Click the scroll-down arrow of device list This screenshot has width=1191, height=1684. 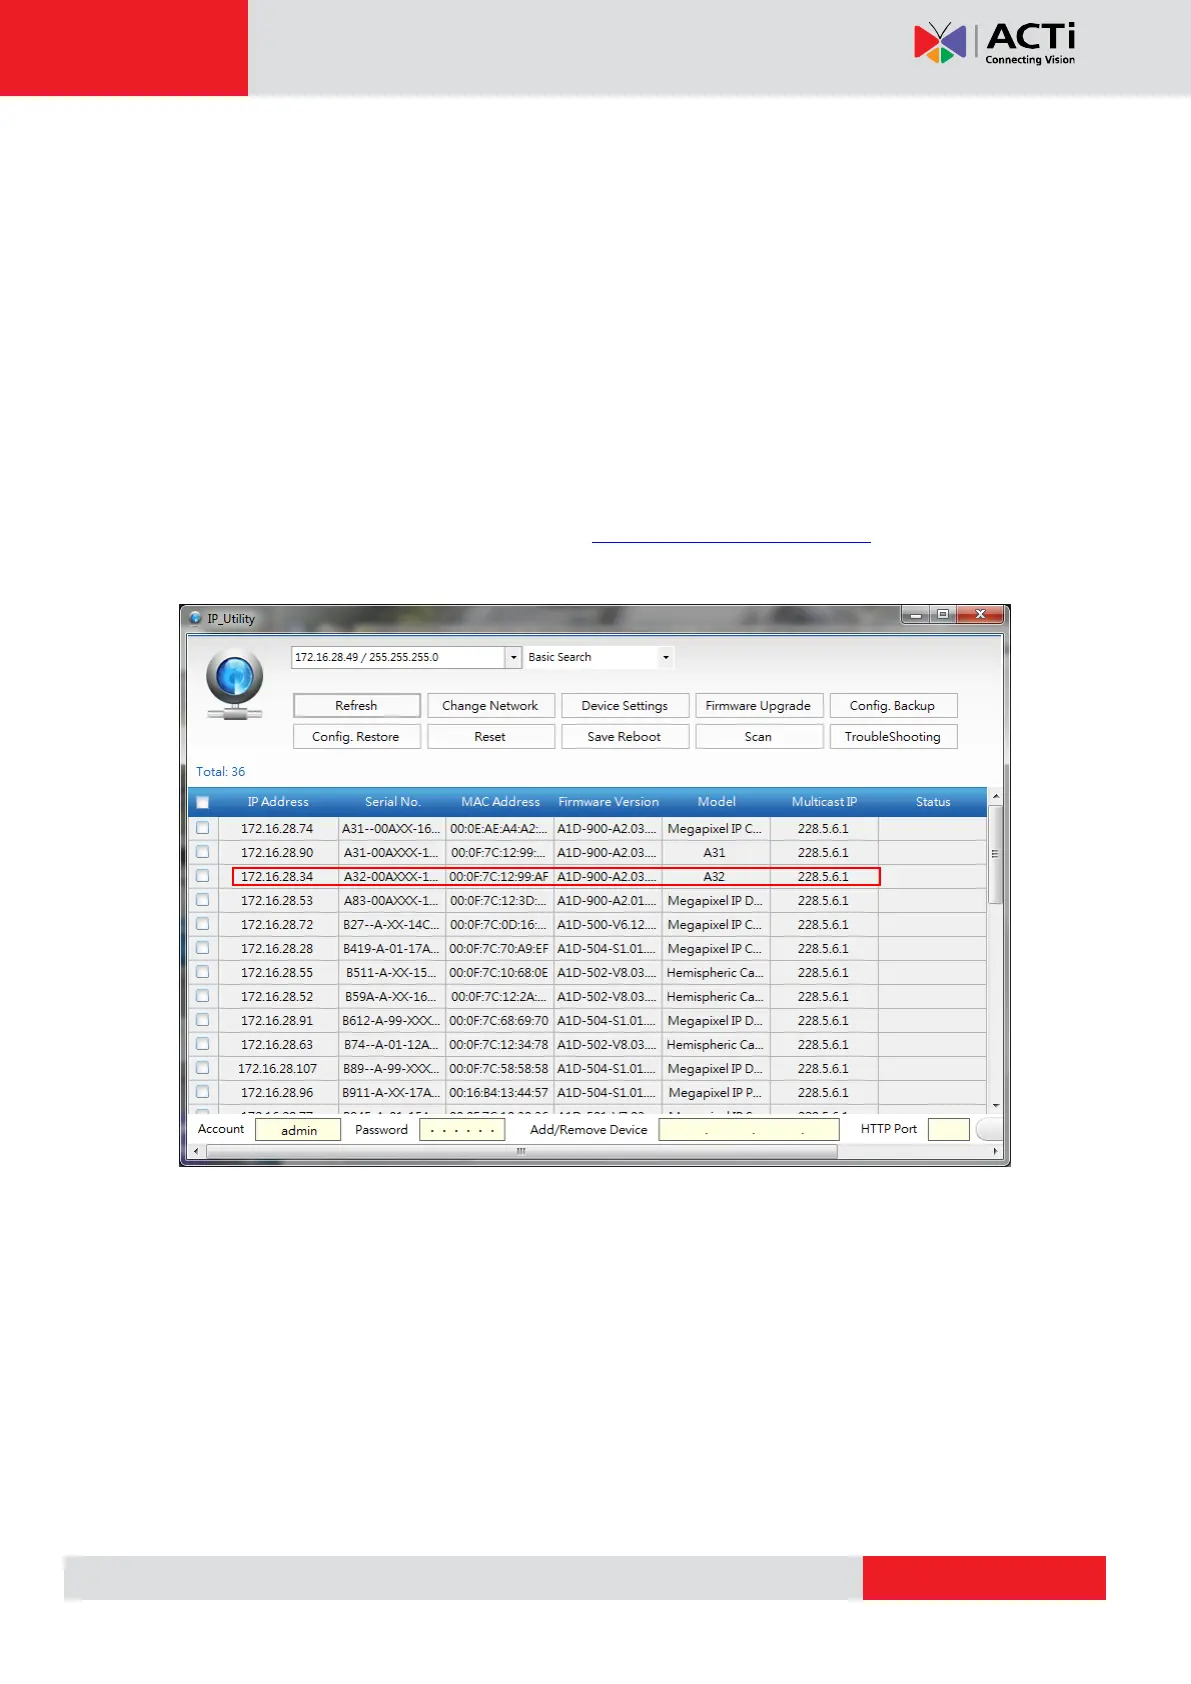[995, 1105]
